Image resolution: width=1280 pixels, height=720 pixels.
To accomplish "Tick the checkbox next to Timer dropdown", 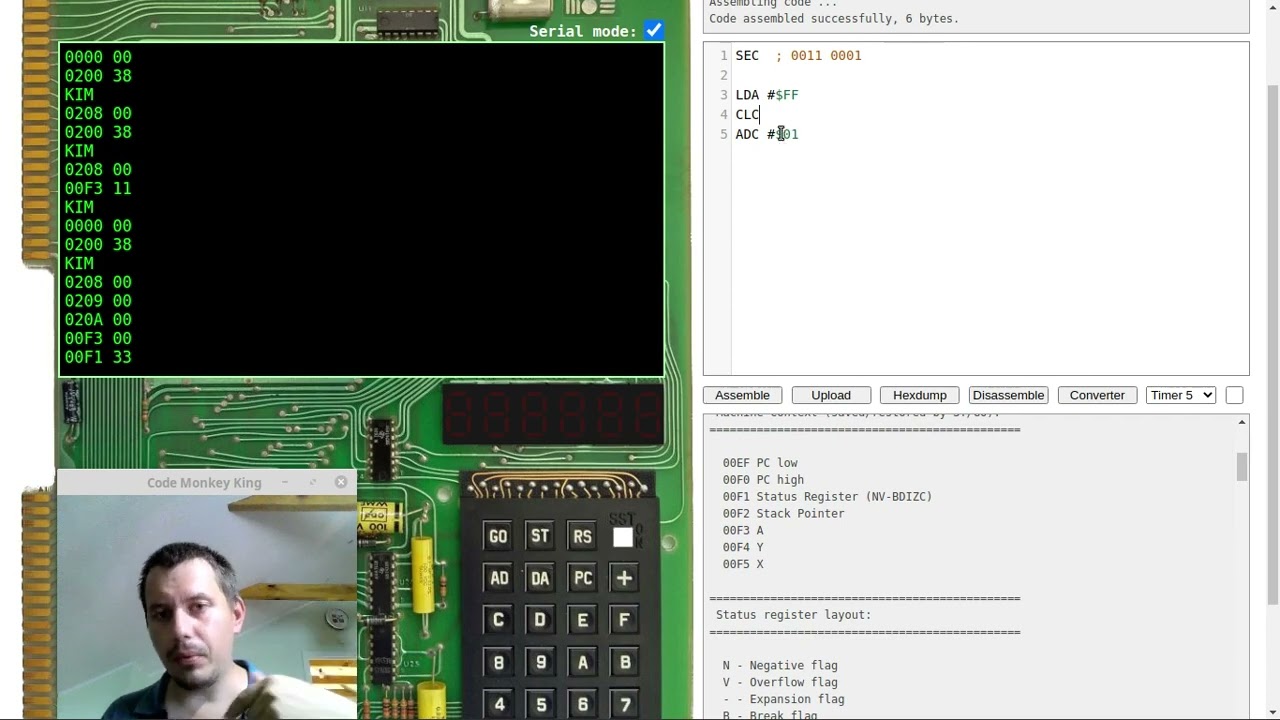I will tap(1234, 395).
